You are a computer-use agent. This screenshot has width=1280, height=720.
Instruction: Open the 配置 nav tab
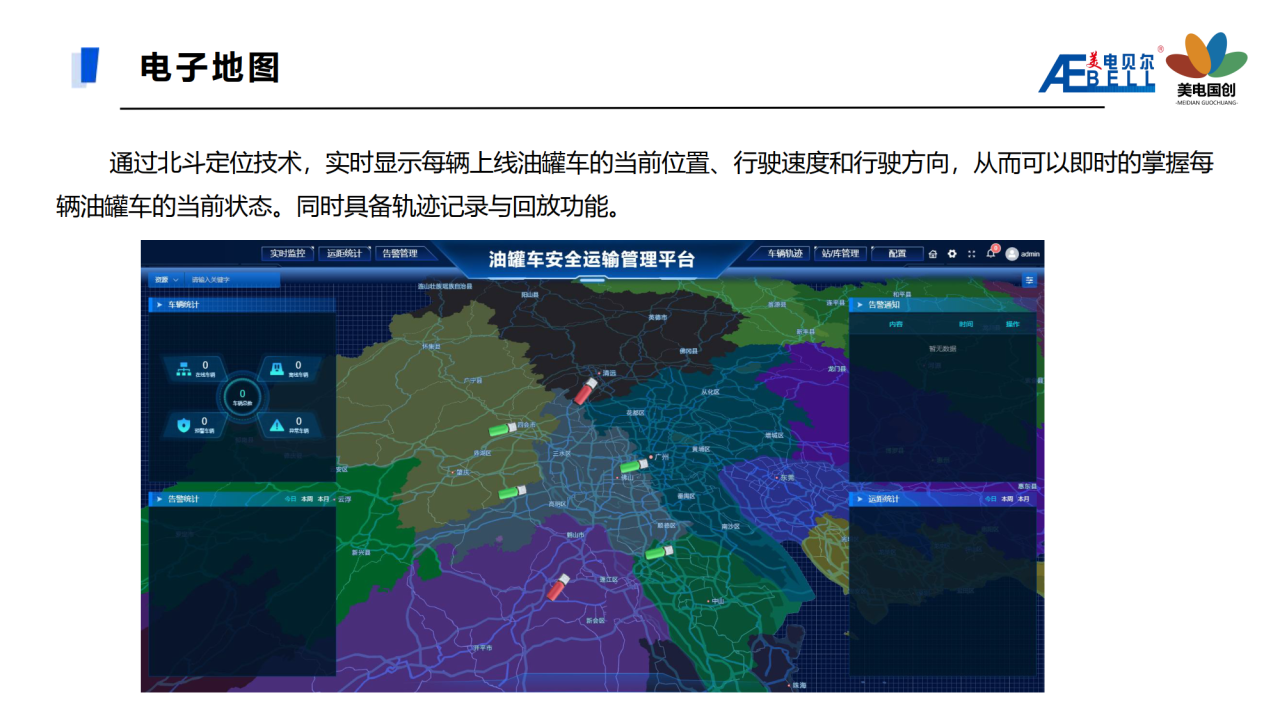coord(897,254)
